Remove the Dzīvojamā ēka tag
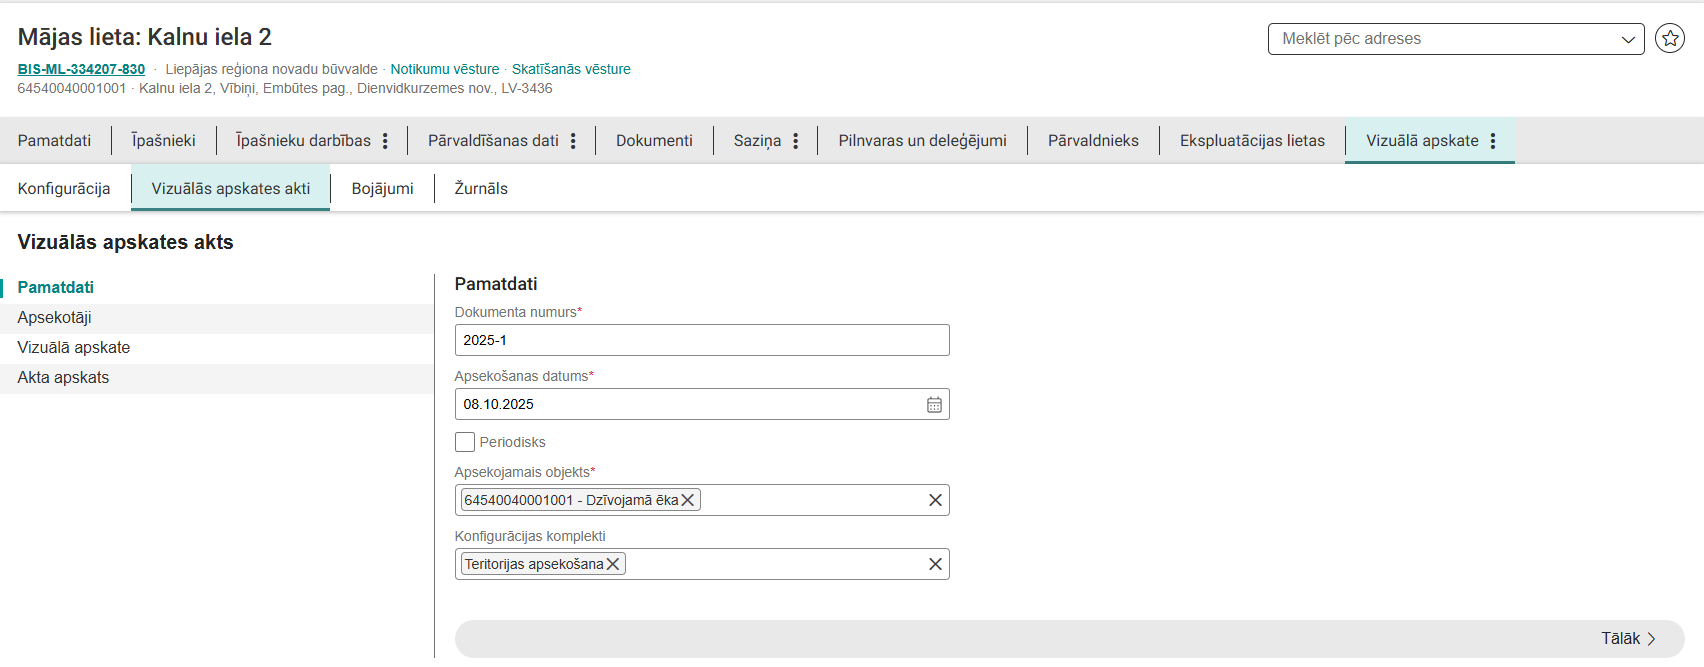The image size is (1704, 667). 688,500
